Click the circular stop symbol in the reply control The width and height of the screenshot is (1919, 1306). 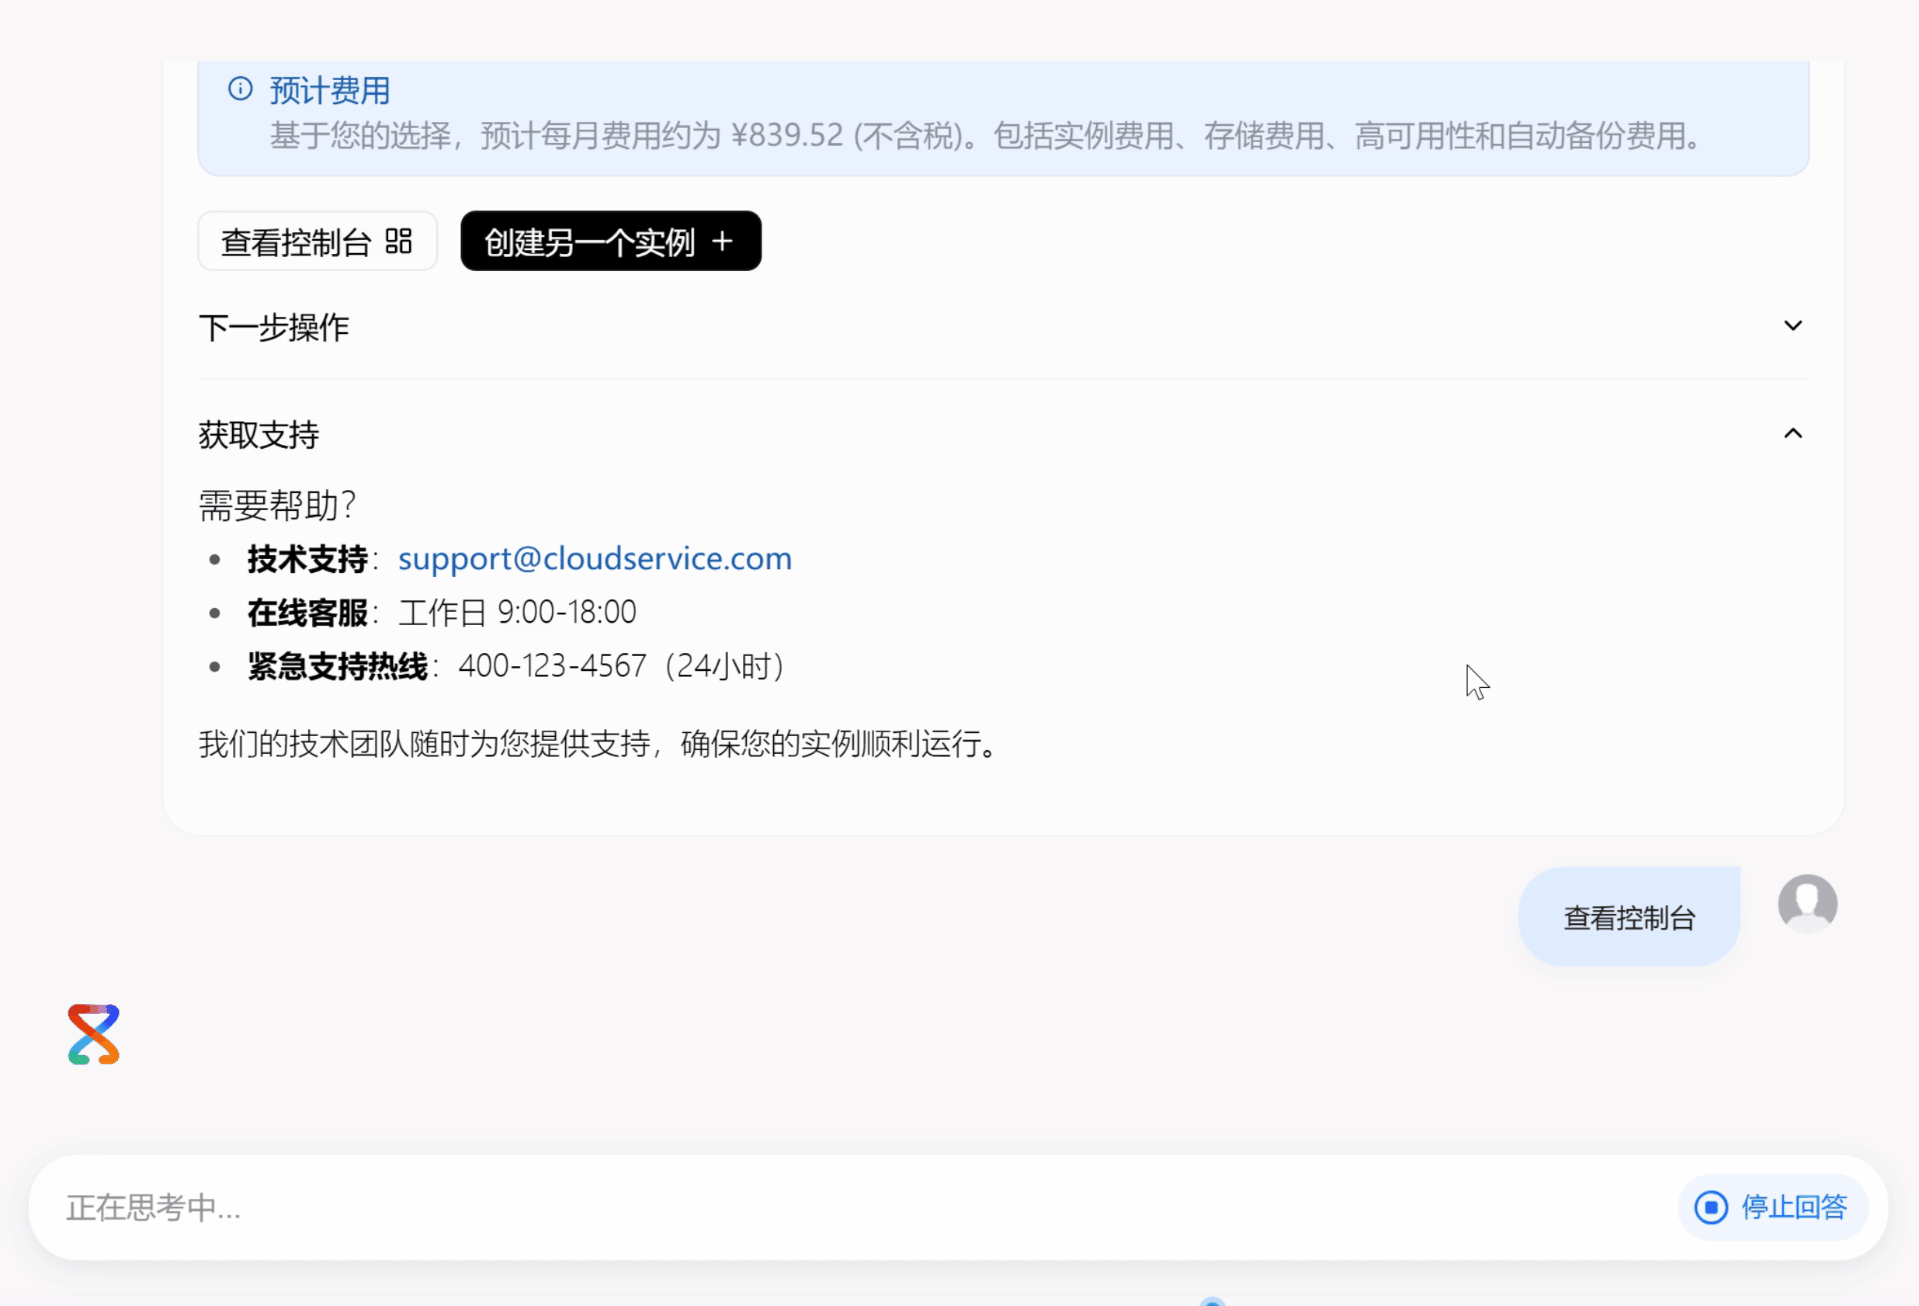click(1711, 1207)
